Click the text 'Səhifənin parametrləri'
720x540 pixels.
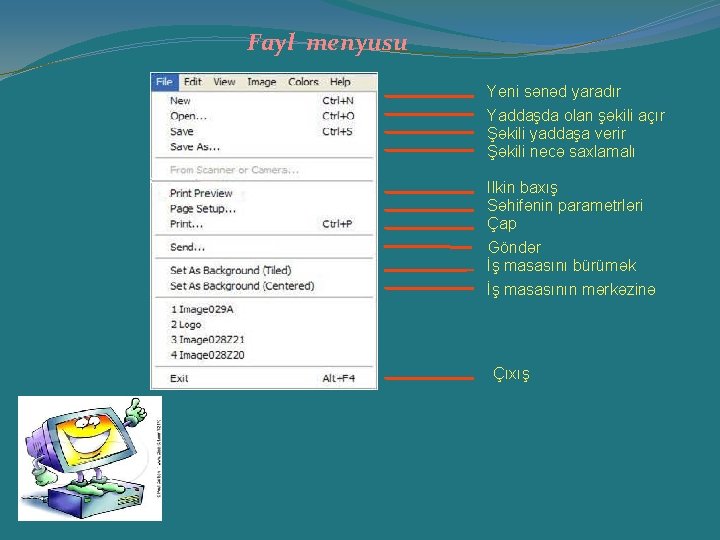[564, 205]
